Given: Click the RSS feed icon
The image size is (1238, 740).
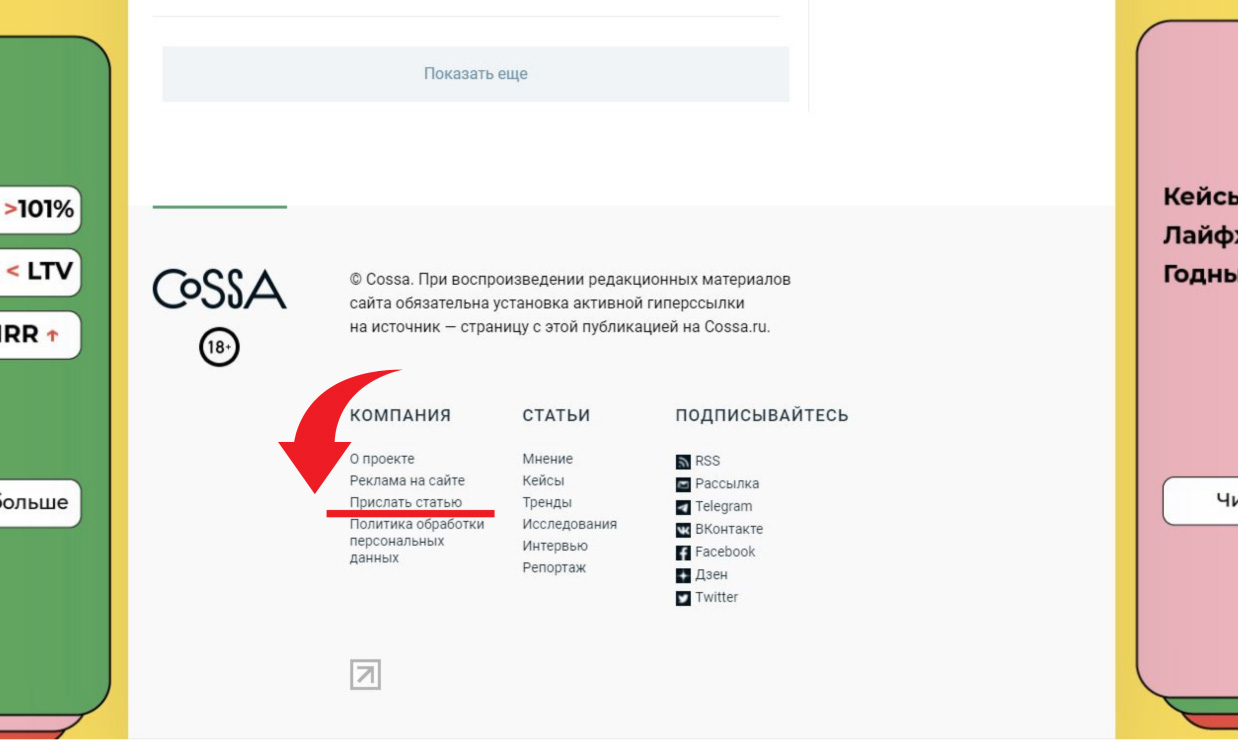Looking at the screenshot, I should (683, 462).
